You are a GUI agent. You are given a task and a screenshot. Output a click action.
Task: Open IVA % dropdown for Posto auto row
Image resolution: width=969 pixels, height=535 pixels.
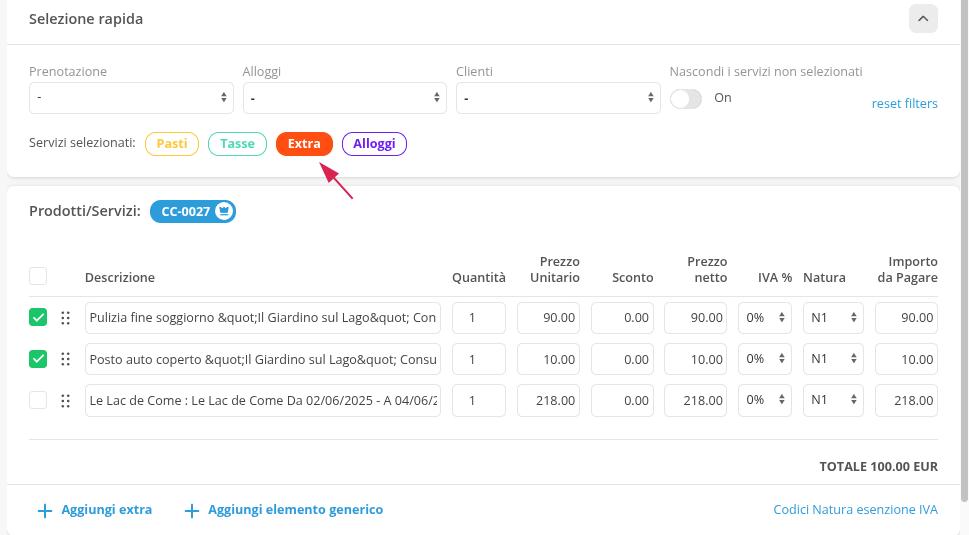[764, 359]
